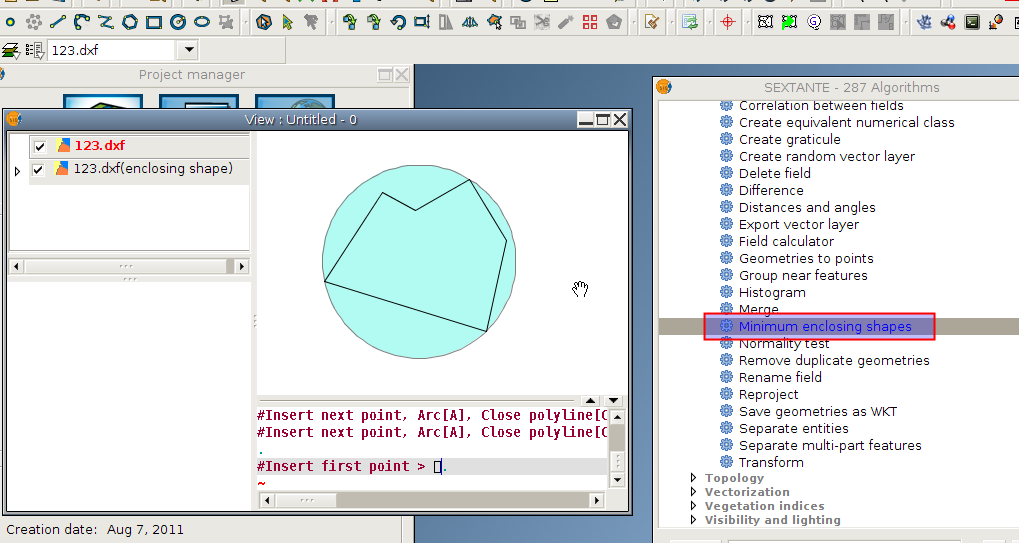The image size is (1019, 543).
Task: Expand the 123.dxf(enclosing shape) layer legend
Action: coord(17,171)
